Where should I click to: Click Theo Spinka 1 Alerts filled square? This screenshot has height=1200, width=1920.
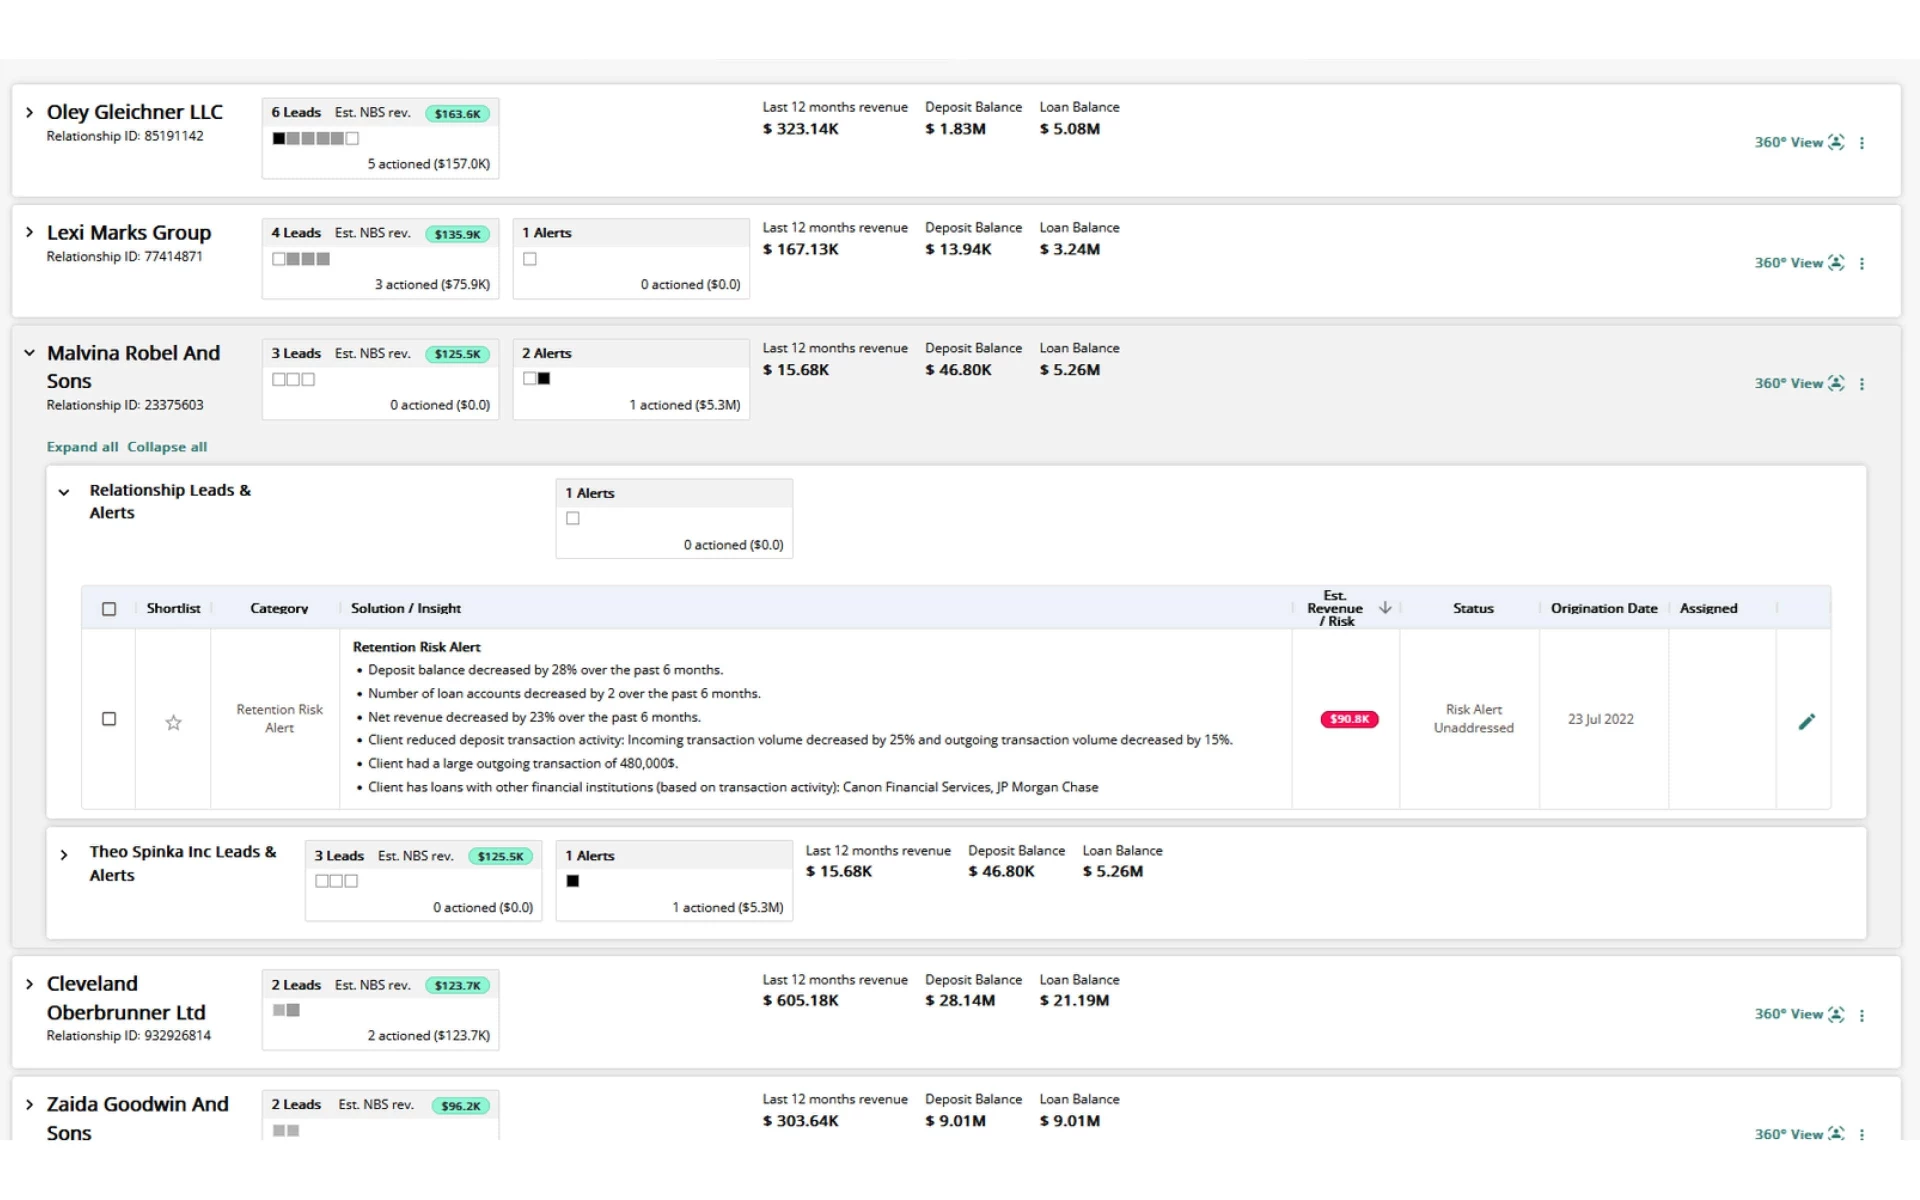[x=573, y=881]
